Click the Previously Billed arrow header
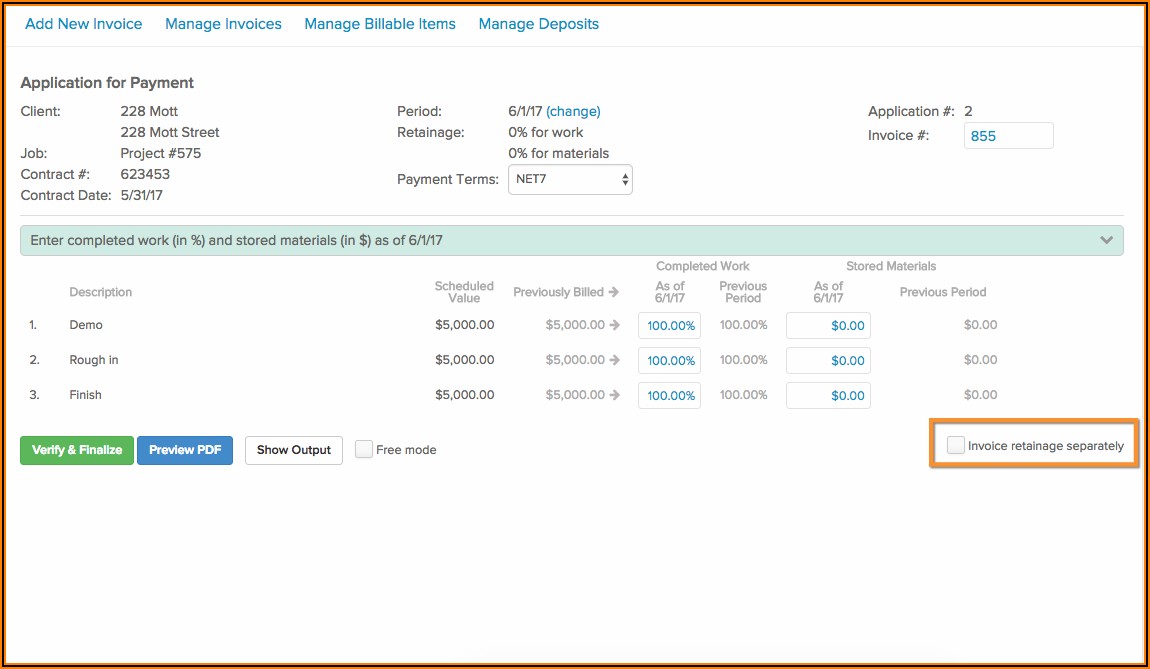The image size is (1150, 669). [566, 293]
